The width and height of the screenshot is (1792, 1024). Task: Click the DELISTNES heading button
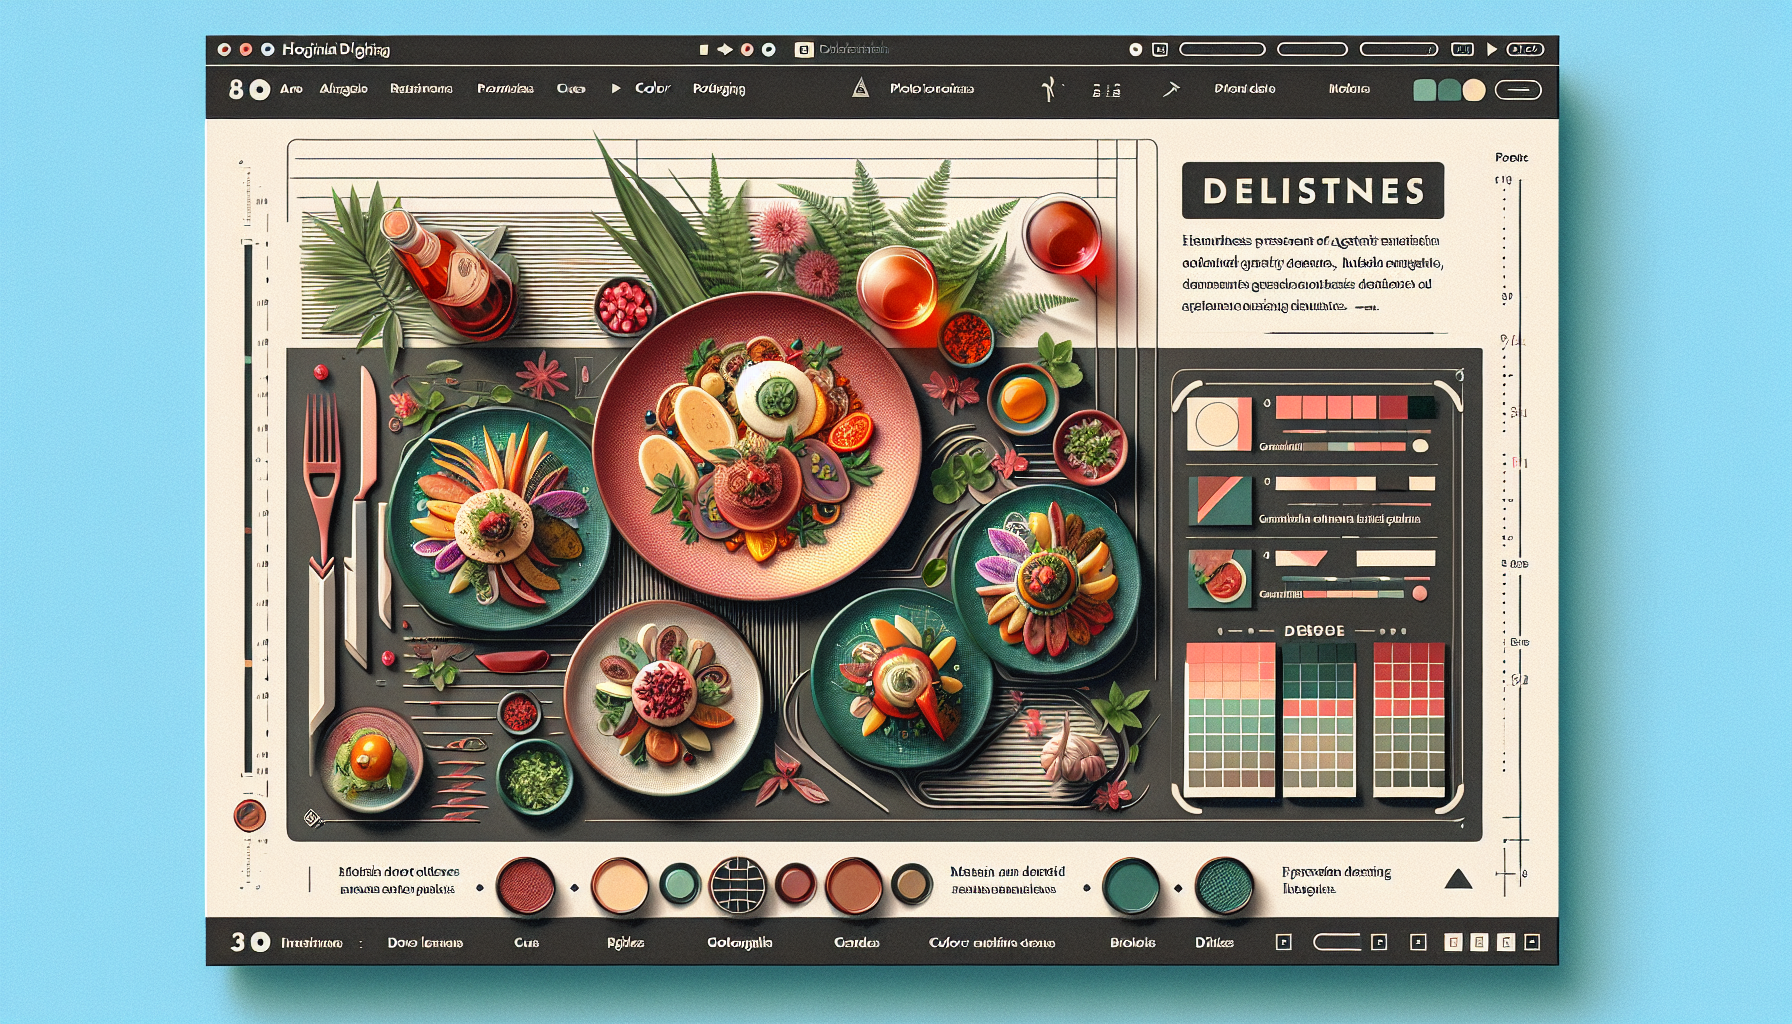1312,191
